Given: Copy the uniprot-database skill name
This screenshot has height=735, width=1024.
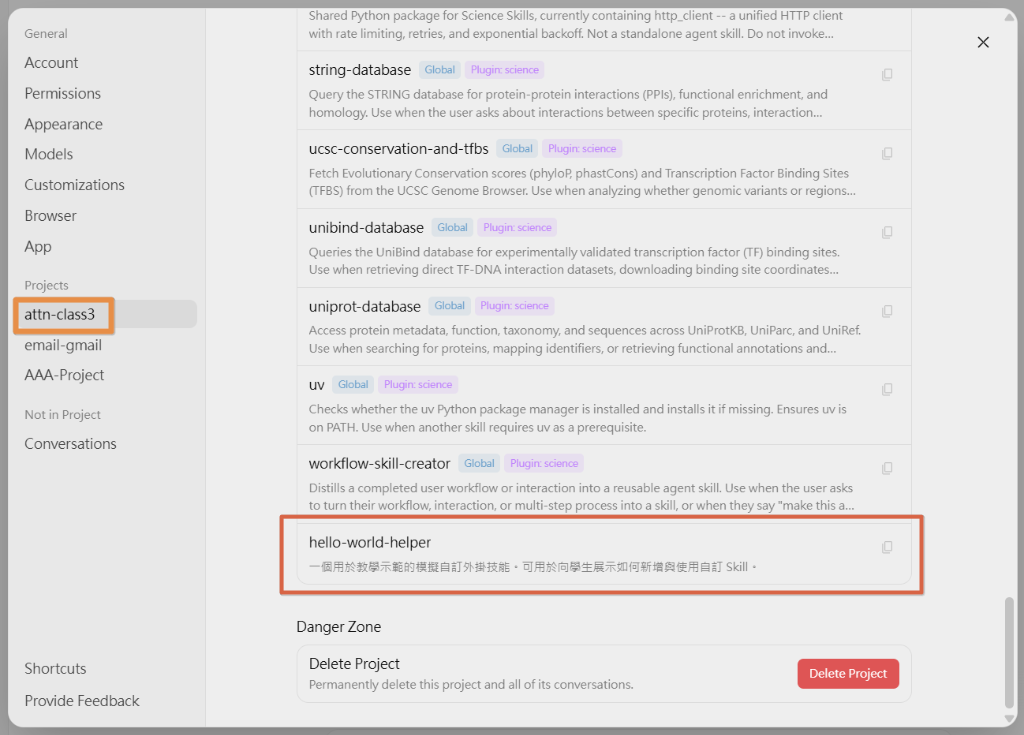Looking at the screenshot, I should pyautogui.click(x=887, y=311).
